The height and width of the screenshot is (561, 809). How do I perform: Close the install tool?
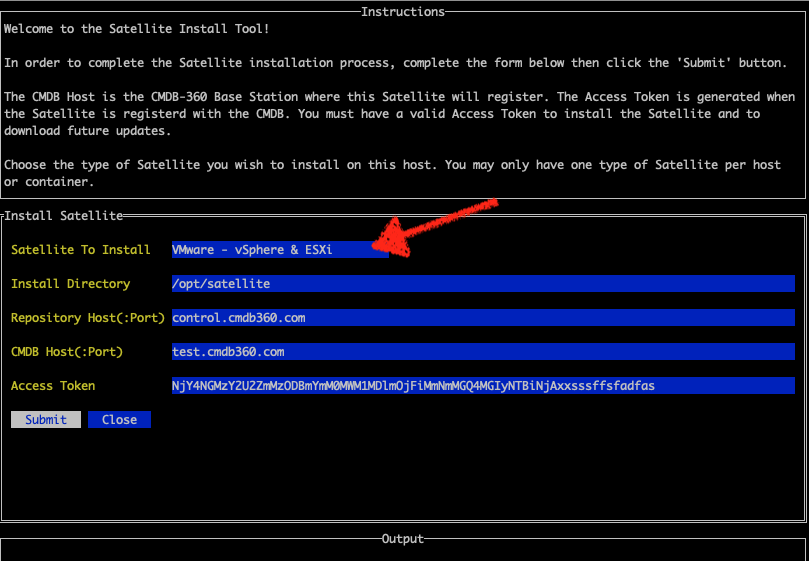click(119, 420)
